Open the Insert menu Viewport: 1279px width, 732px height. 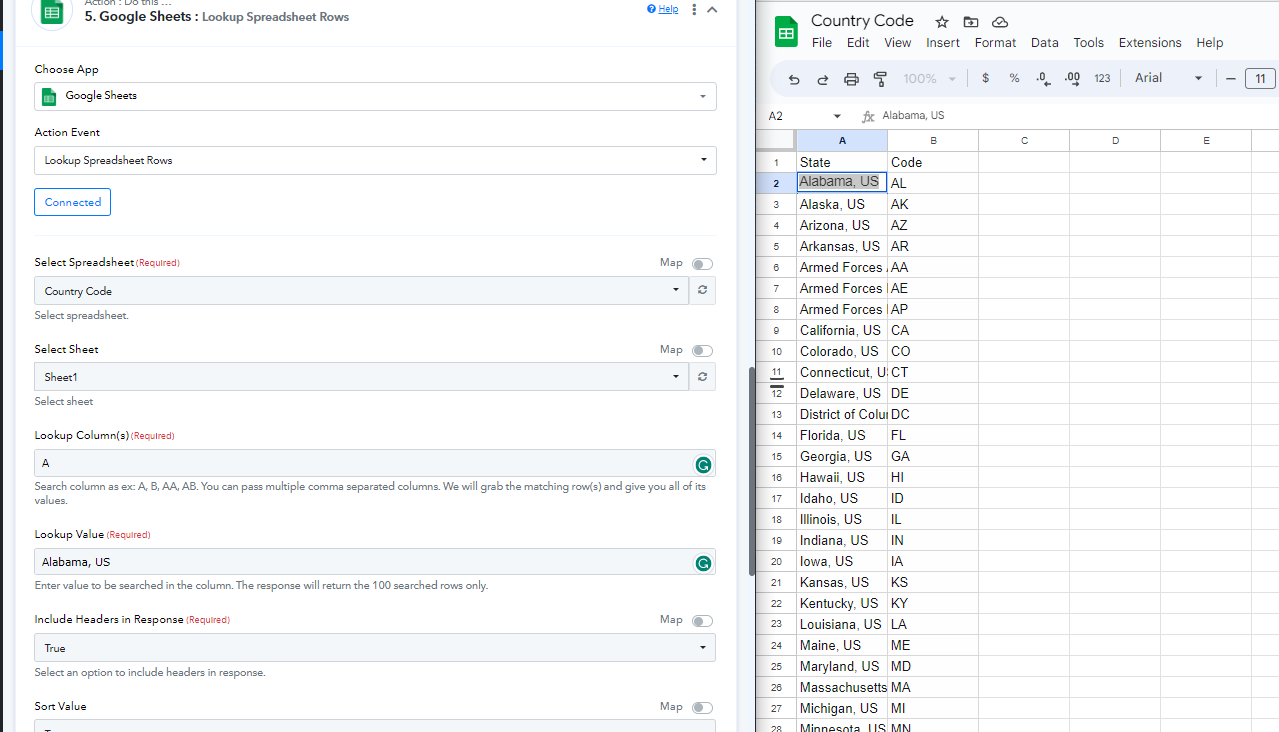(943, 43)
